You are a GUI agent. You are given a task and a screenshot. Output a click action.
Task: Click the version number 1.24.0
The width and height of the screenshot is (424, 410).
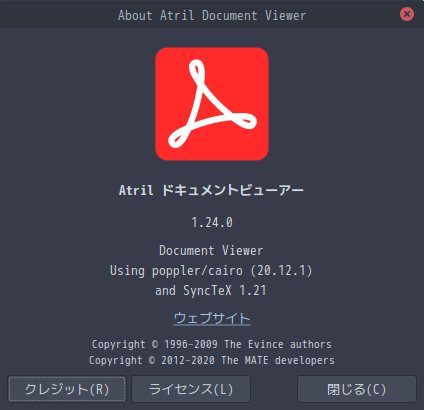(x=212, y=222)
